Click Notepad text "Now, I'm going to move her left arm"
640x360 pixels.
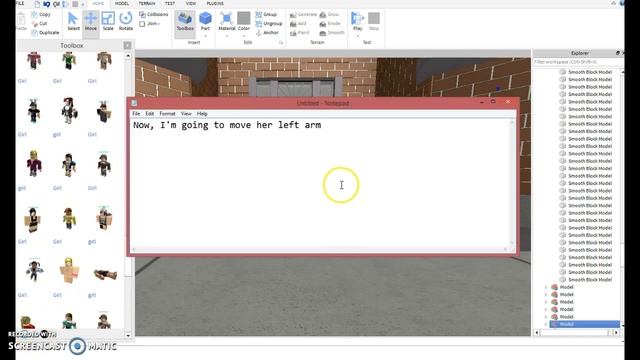point(227,125)
